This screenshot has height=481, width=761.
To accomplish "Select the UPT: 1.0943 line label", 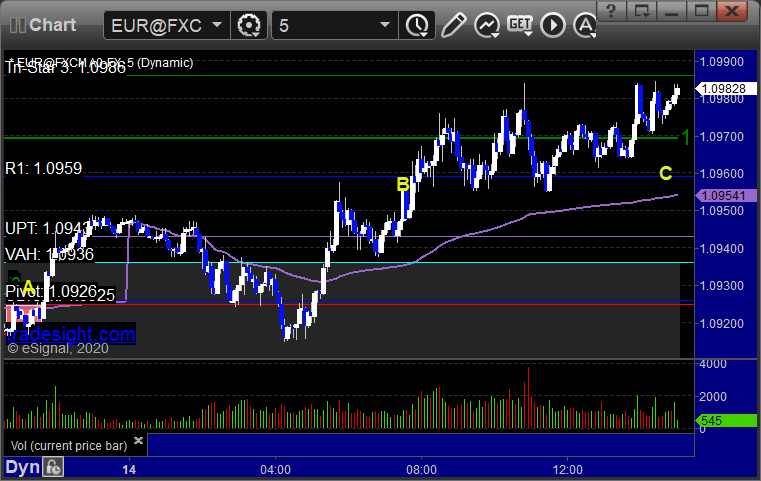I will (x=48, y=228).
